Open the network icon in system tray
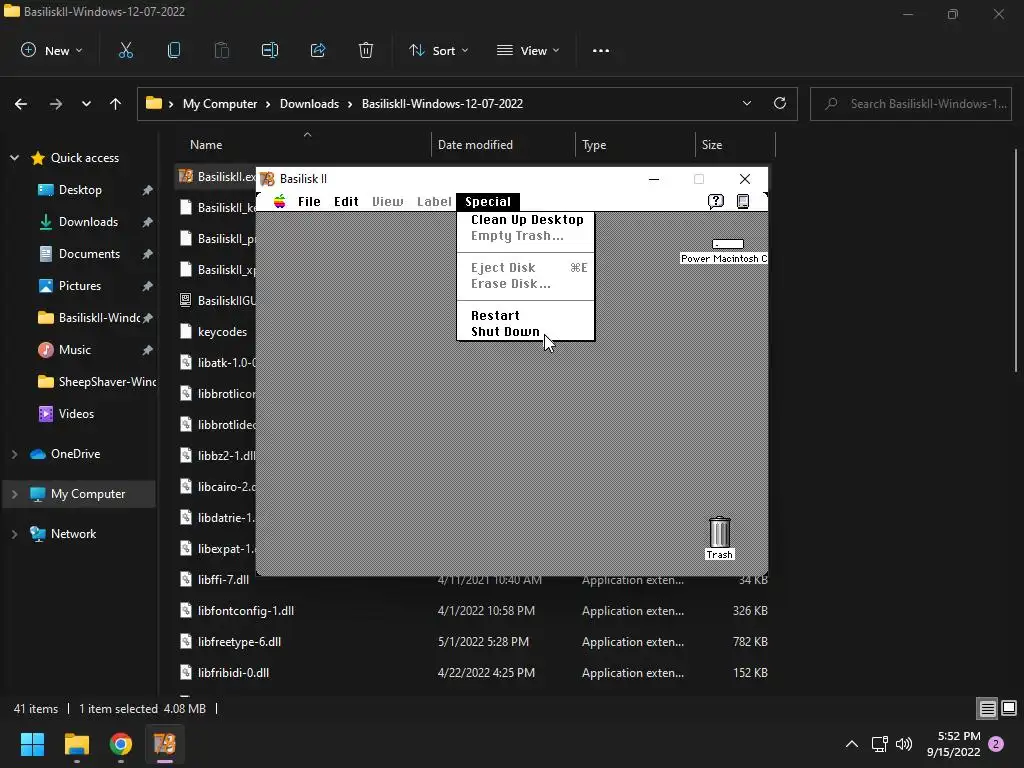The width and height of the screenshot is (1024, 768). tap(880, 744)
